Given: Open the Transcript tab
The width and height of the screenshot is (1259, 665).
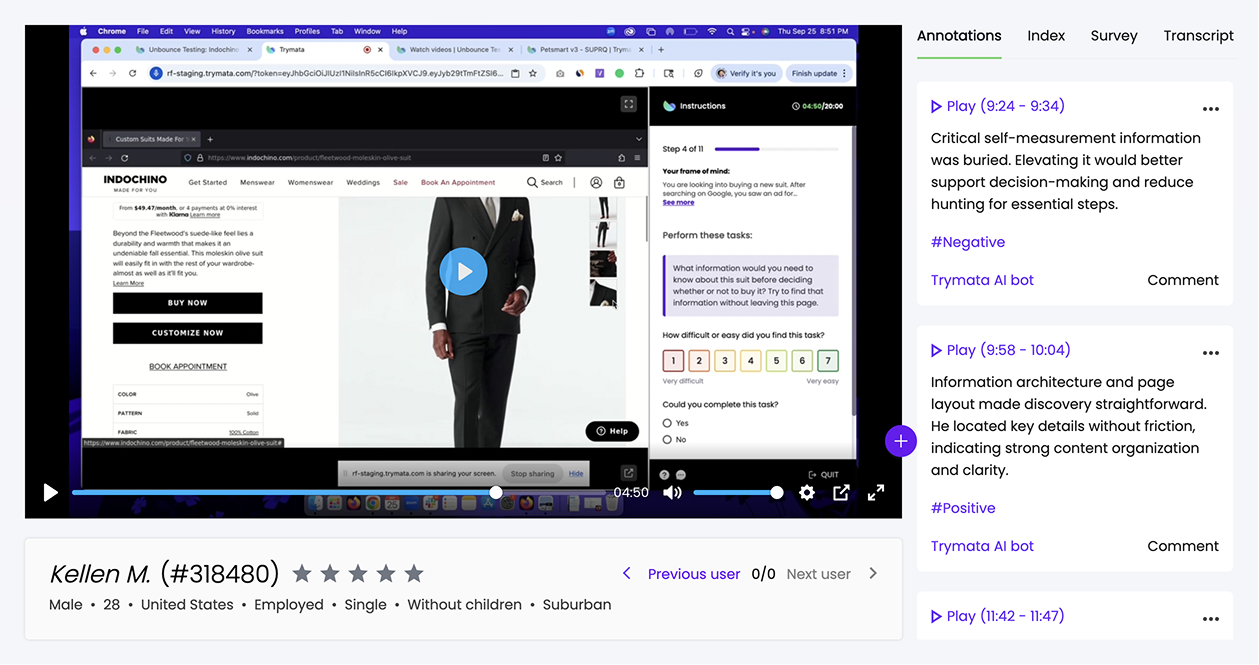Looking at the screenshot, I should 1198,36.
